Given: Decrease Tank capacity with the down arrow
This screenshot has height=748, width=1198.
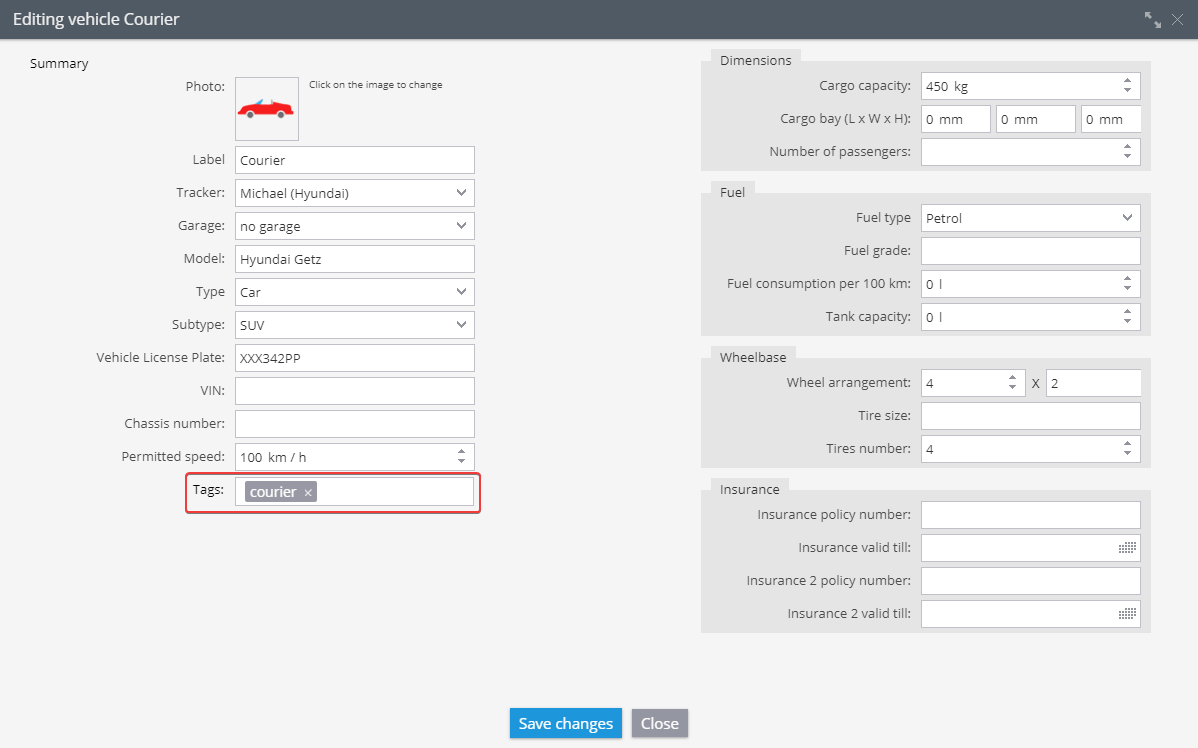Looking at the screenshot, I should pos(1128,322).
